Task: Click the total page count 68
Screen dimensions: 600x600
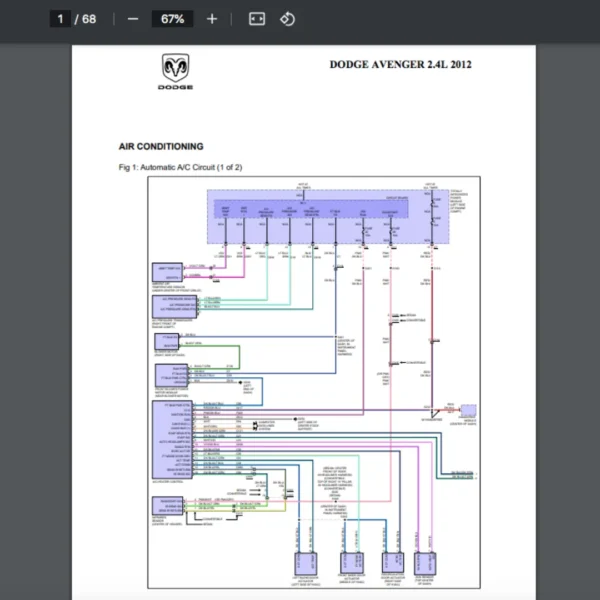Action: [x=89, y=19]
